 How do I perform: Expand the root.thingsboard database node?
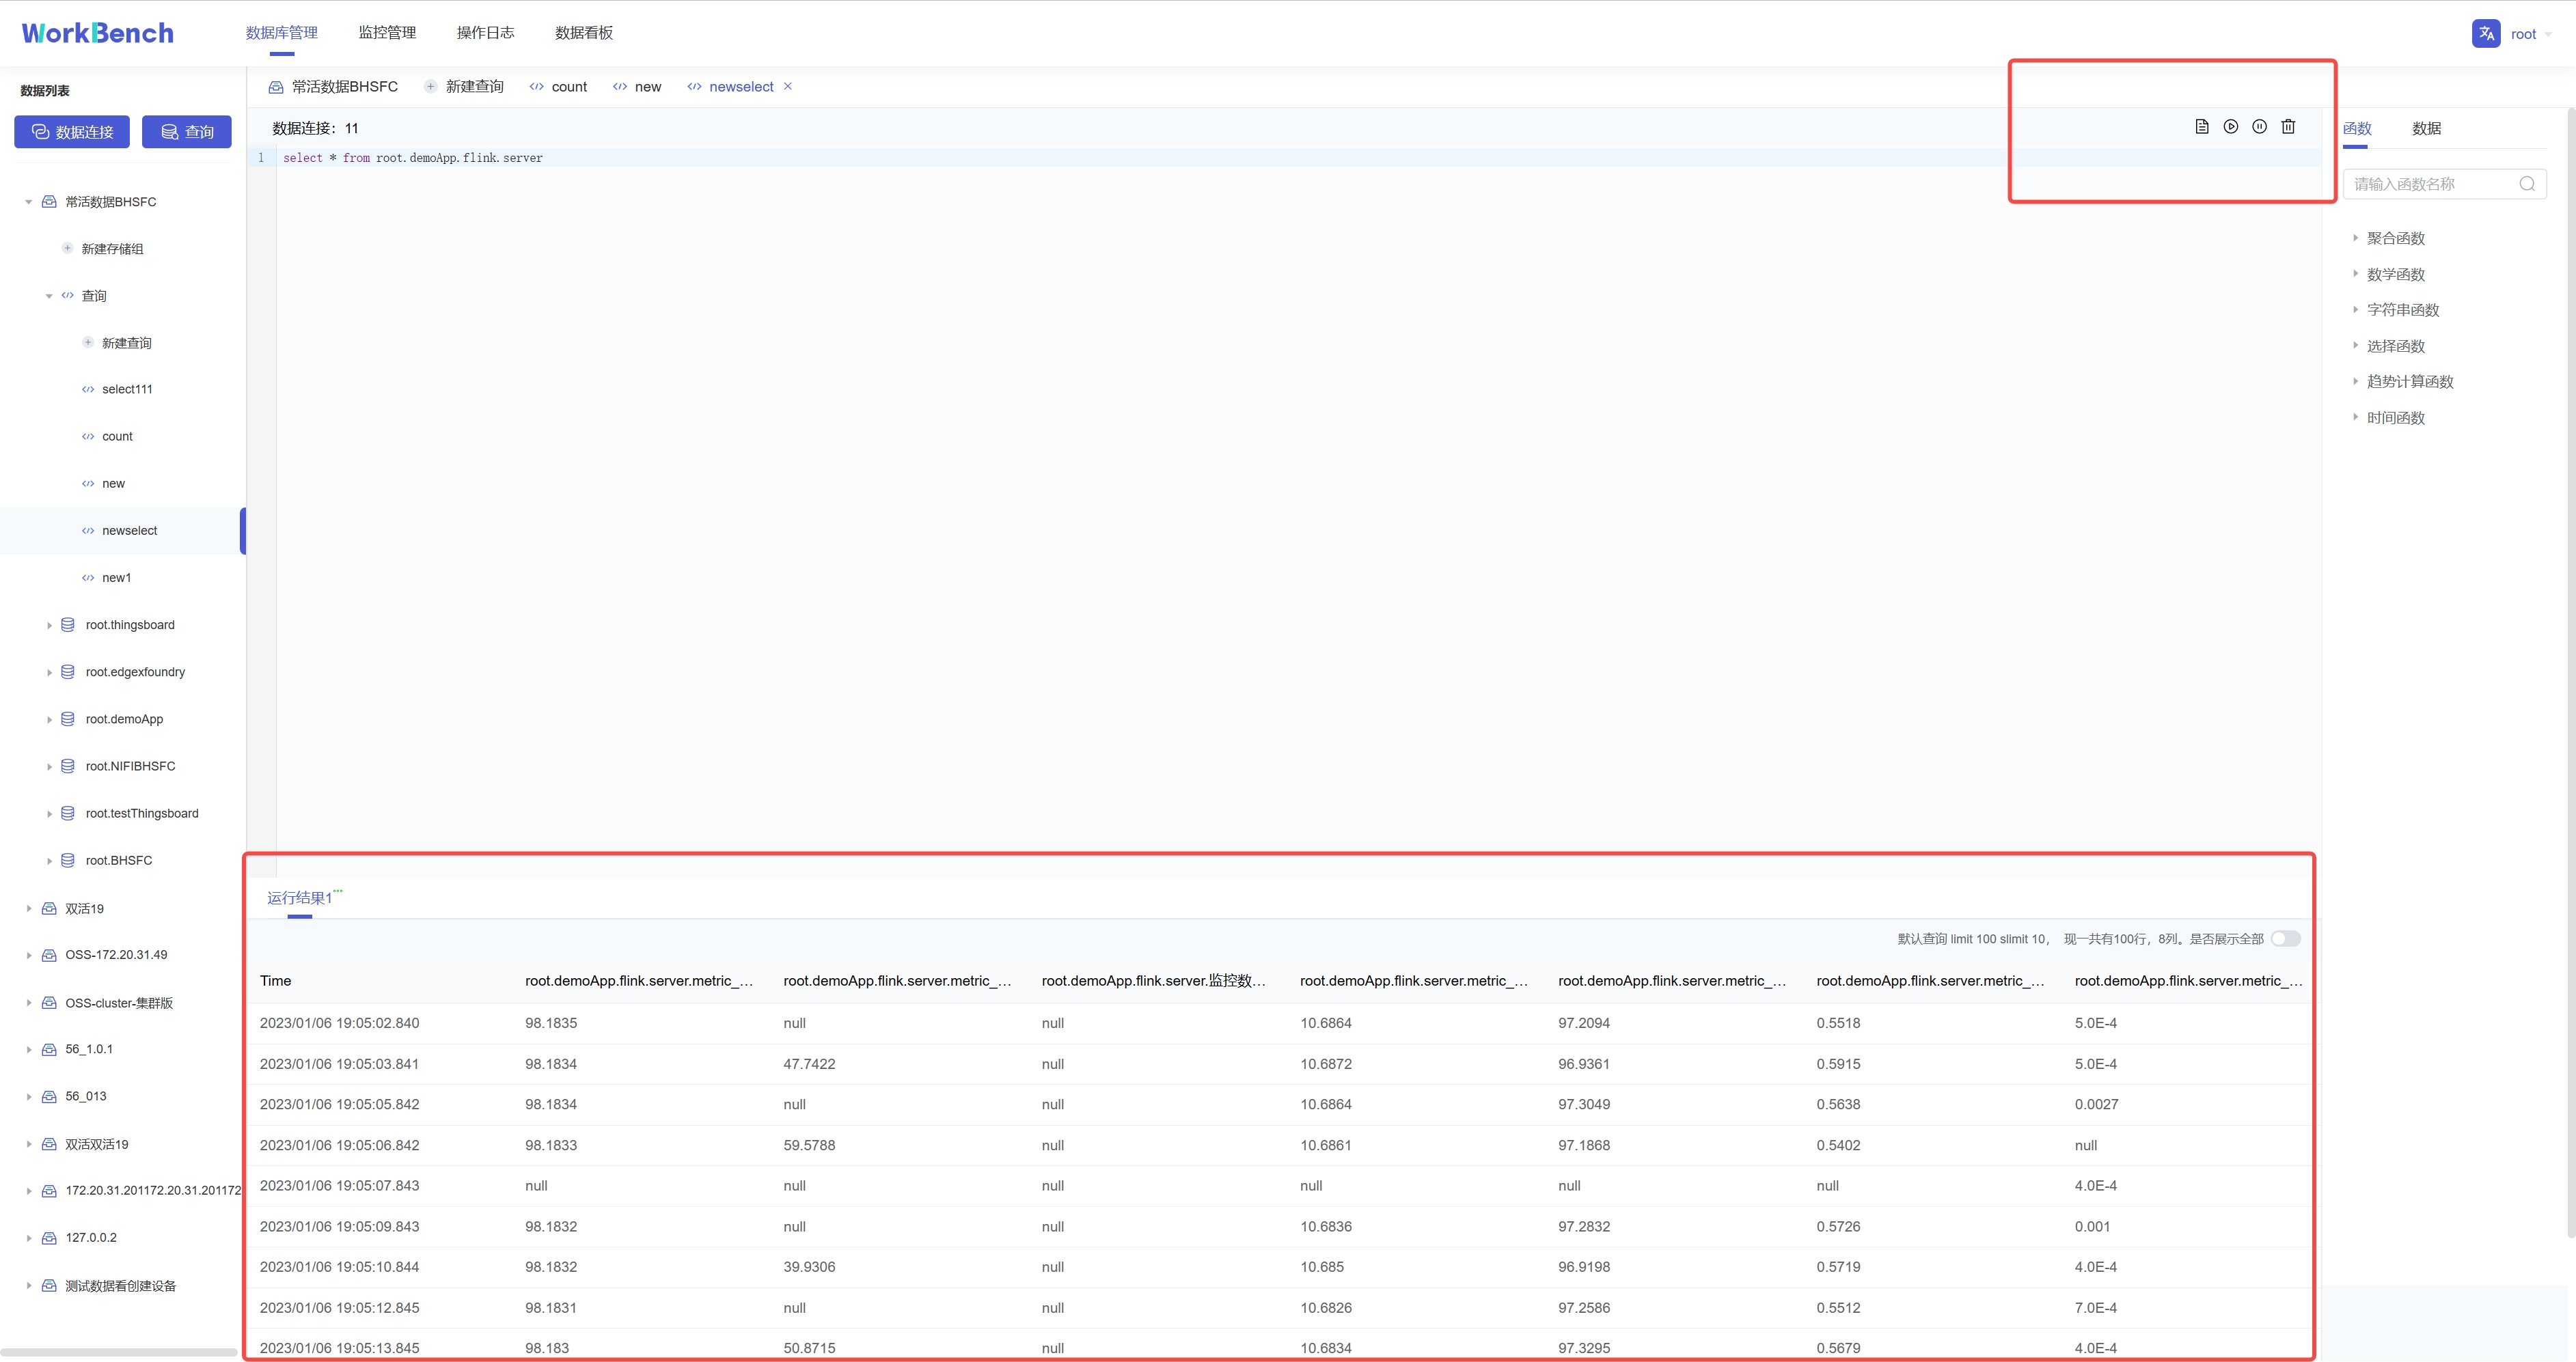(x=49, y=624)
